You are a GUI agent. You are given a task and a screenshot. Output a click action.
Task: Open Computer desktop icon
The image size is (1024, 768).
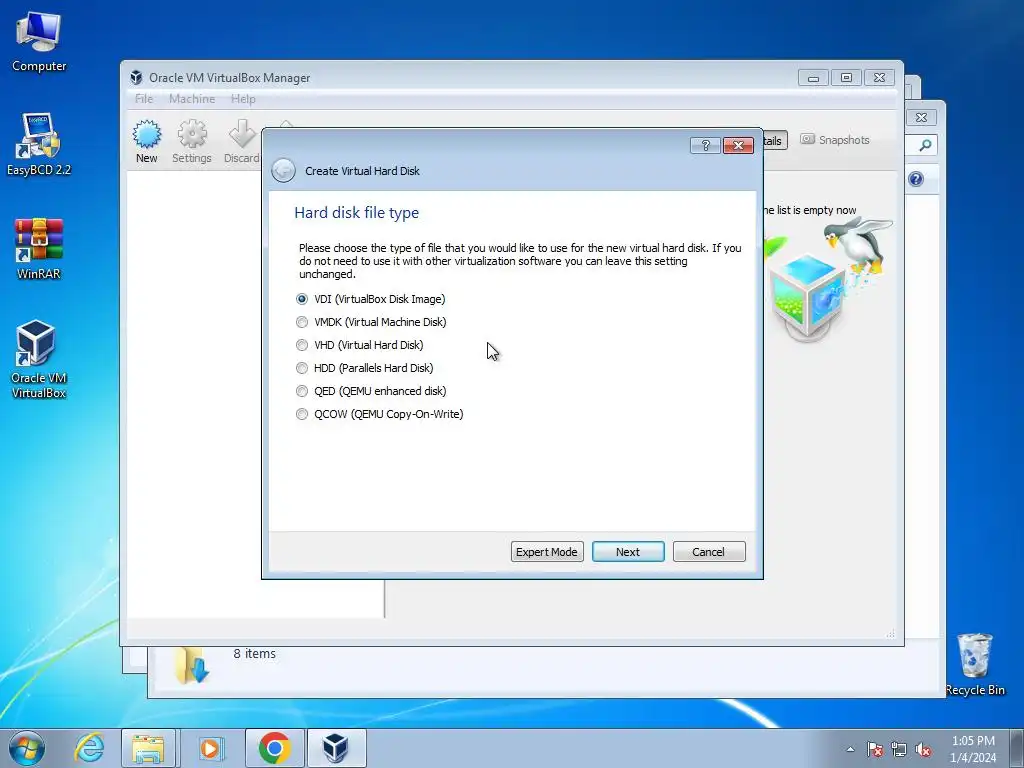pyautogui.click(x=39, y=42)
